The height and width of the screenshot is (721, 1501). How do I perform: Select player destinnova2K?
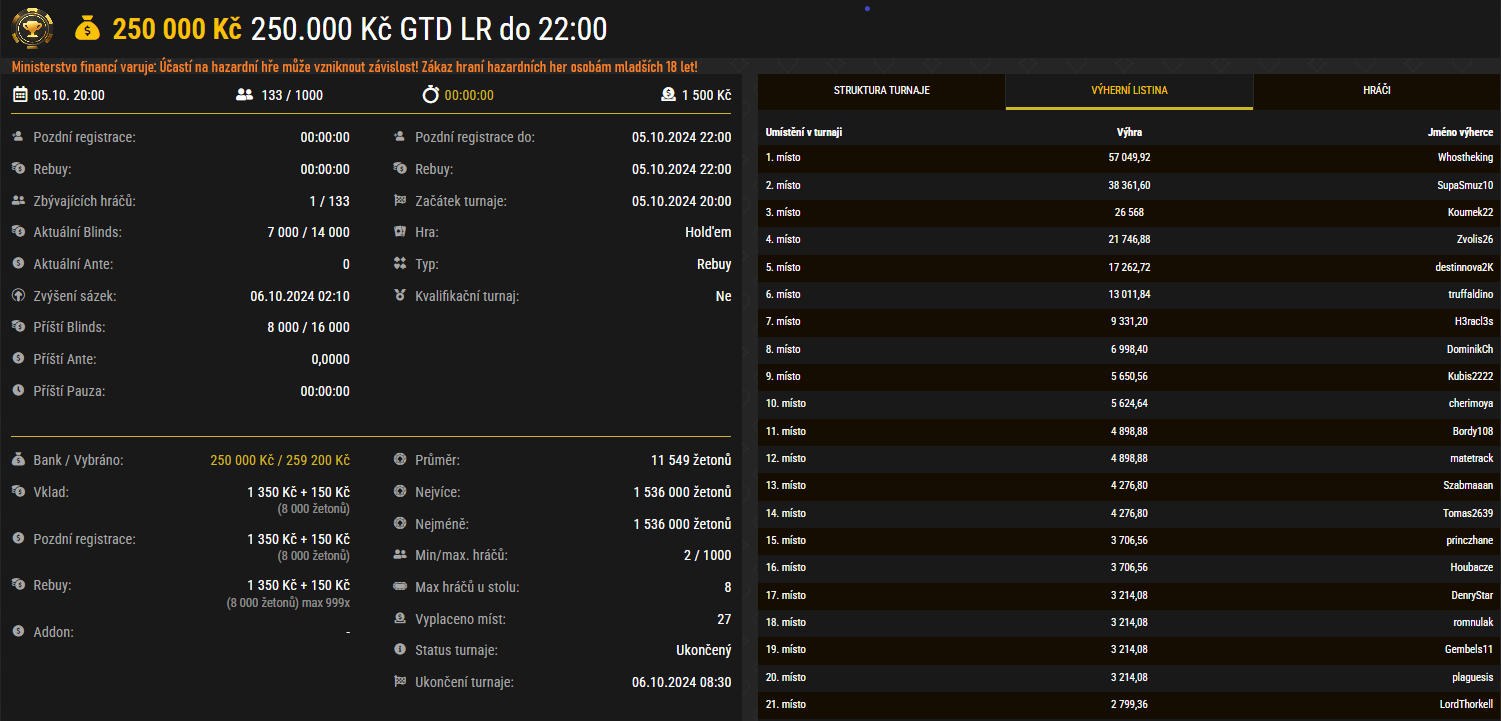tap(1464, 267)
